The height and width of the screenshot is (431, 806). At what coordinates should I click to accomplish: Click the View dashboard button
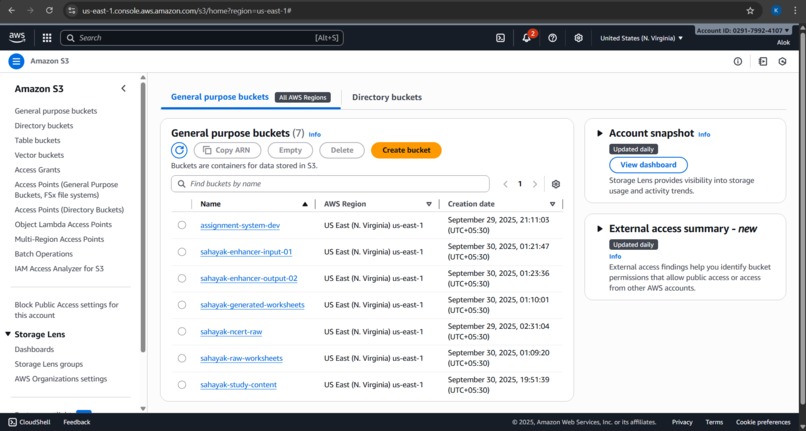tap(648, 165)
